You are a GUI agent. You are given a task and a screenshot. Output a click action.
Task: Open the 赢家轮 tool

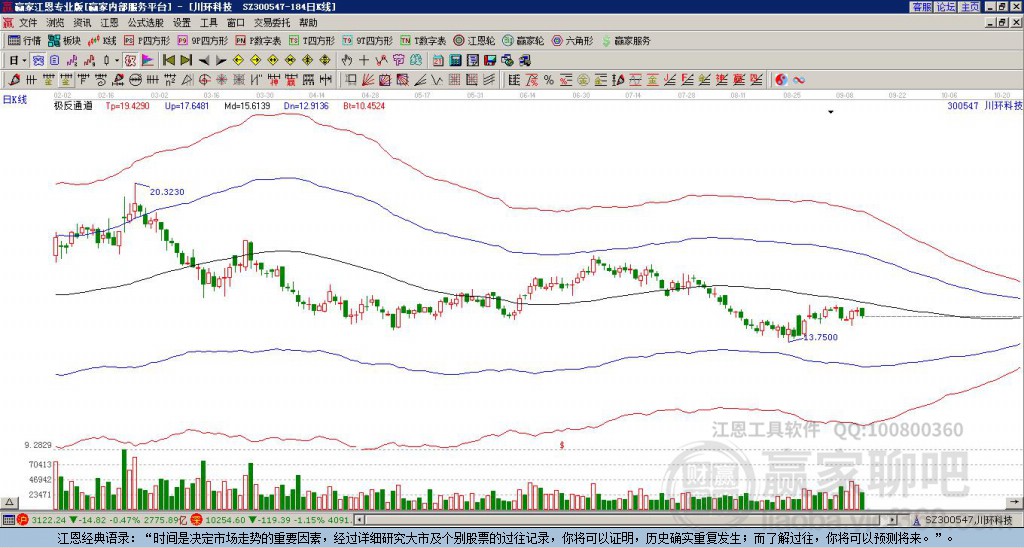tap(523, 40)
